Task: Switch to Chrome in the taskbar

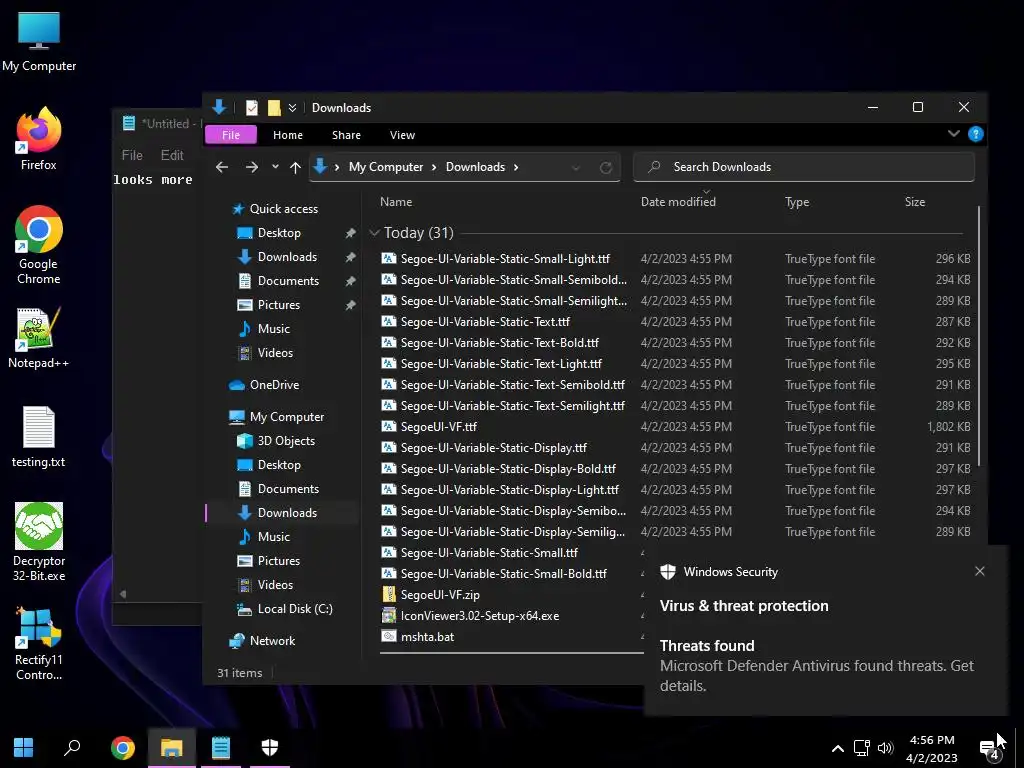Action: (x=123, y=747)
